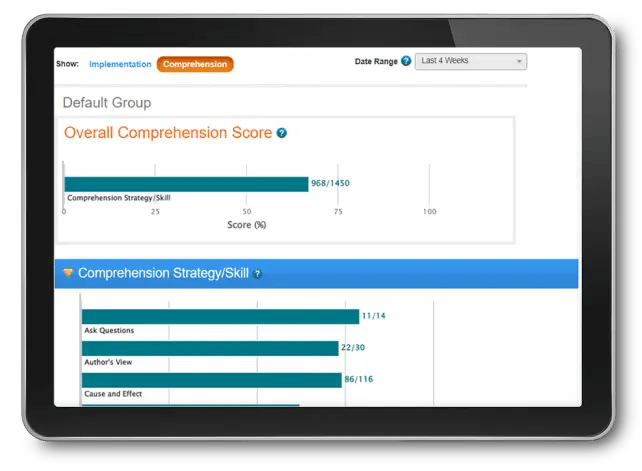Select the Cause and Effect bar

coord(211,380)
